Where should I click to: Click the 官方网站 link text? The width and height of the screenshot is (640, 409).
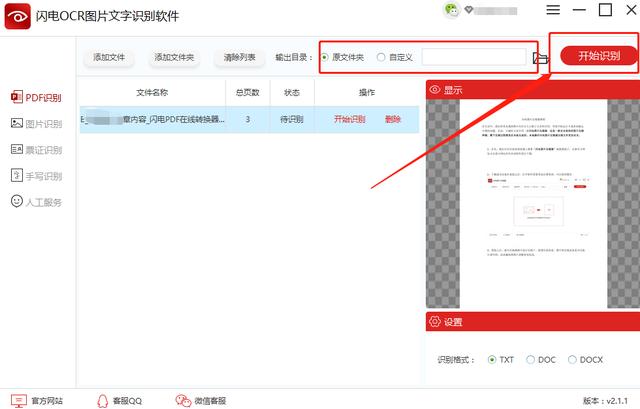[47, 401]
